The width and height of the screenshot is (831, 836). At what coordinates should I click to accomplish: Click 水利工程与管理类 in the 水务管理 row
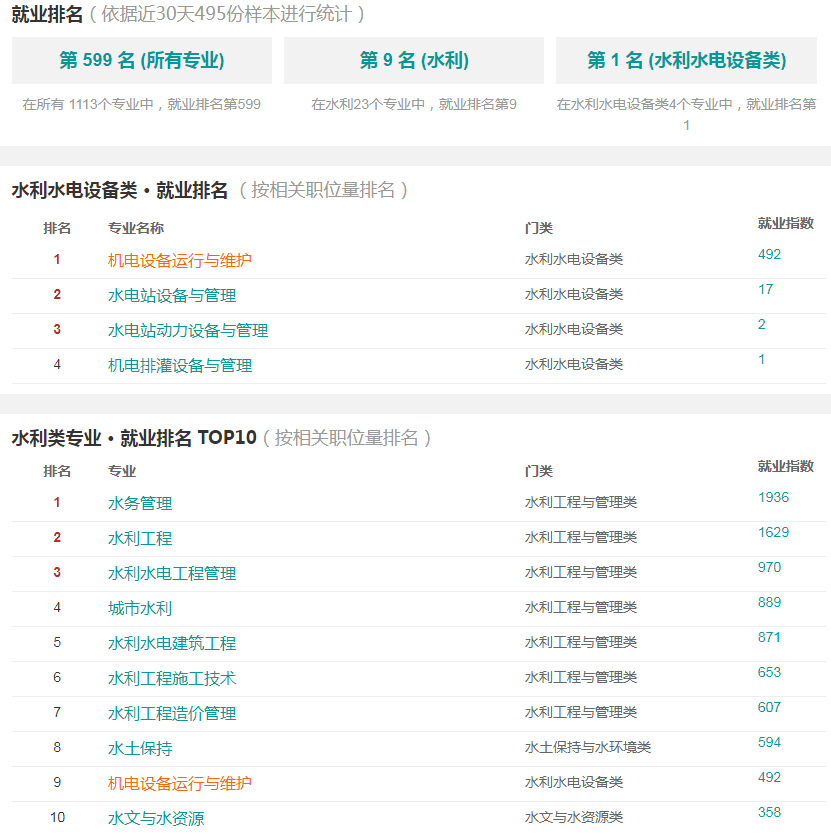tap(581, 502)
